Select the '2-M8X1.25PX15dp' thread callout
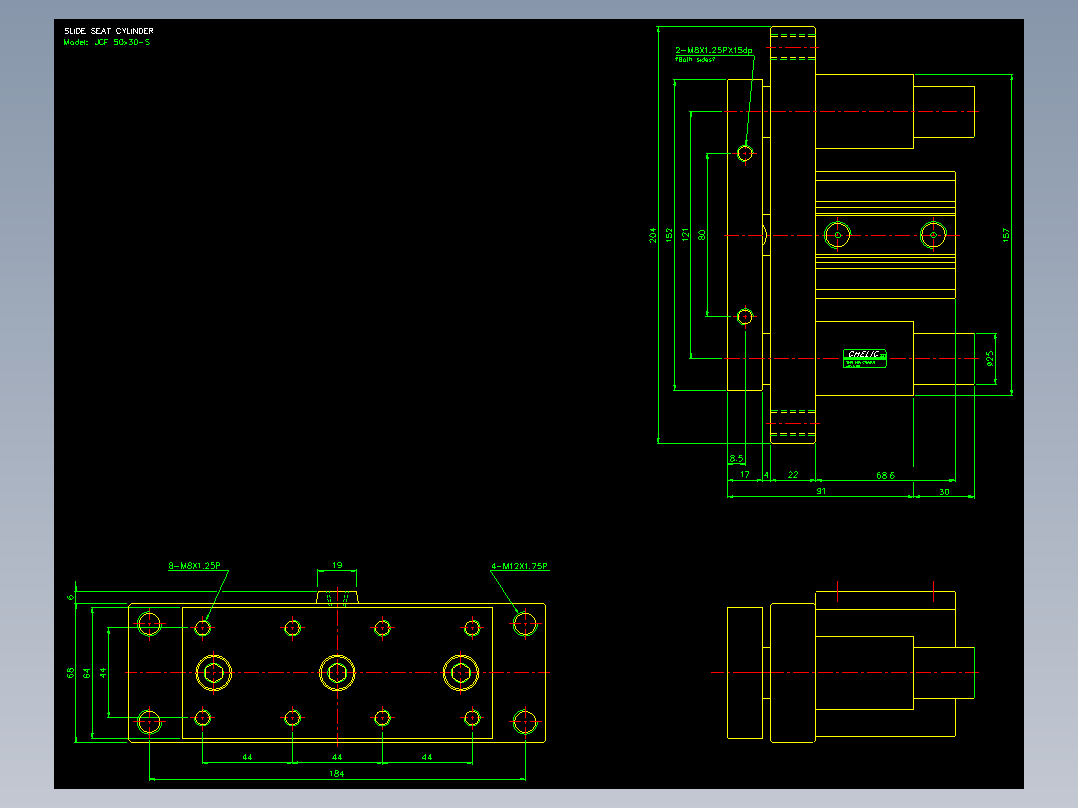 (x=714, y=50)
